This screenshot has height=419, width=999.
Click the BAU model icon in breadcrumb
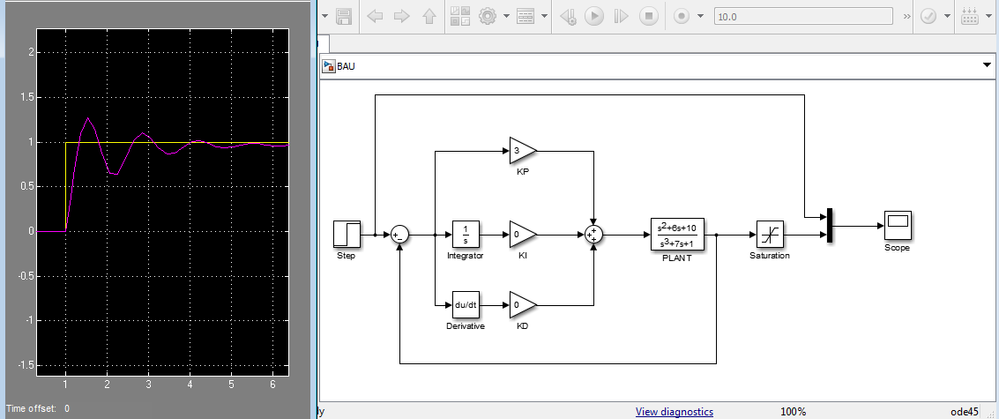point(329,66)
